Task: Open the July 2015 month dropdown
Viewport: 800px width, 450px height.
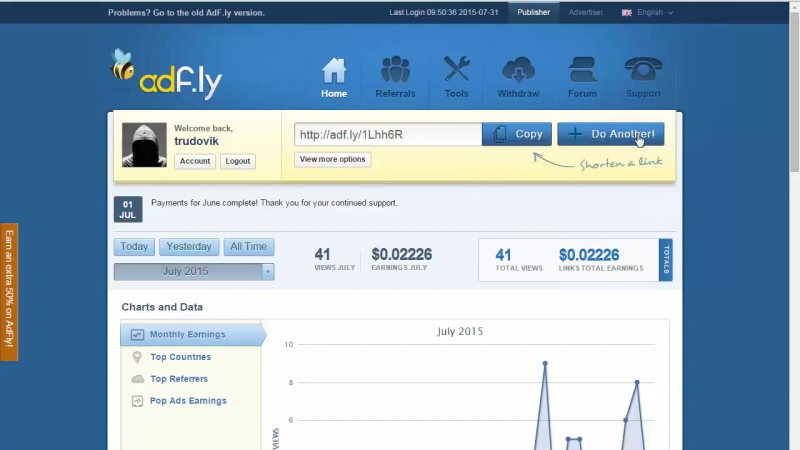Action: pos(194,271)
